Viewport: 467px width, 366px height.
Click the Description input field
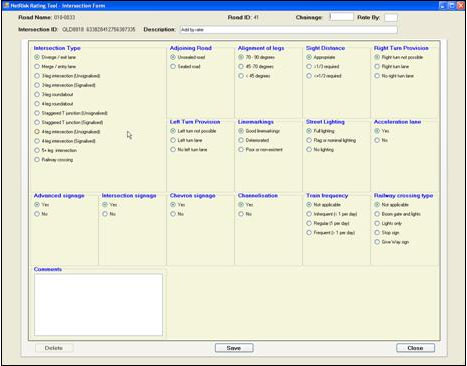(288, 30)
